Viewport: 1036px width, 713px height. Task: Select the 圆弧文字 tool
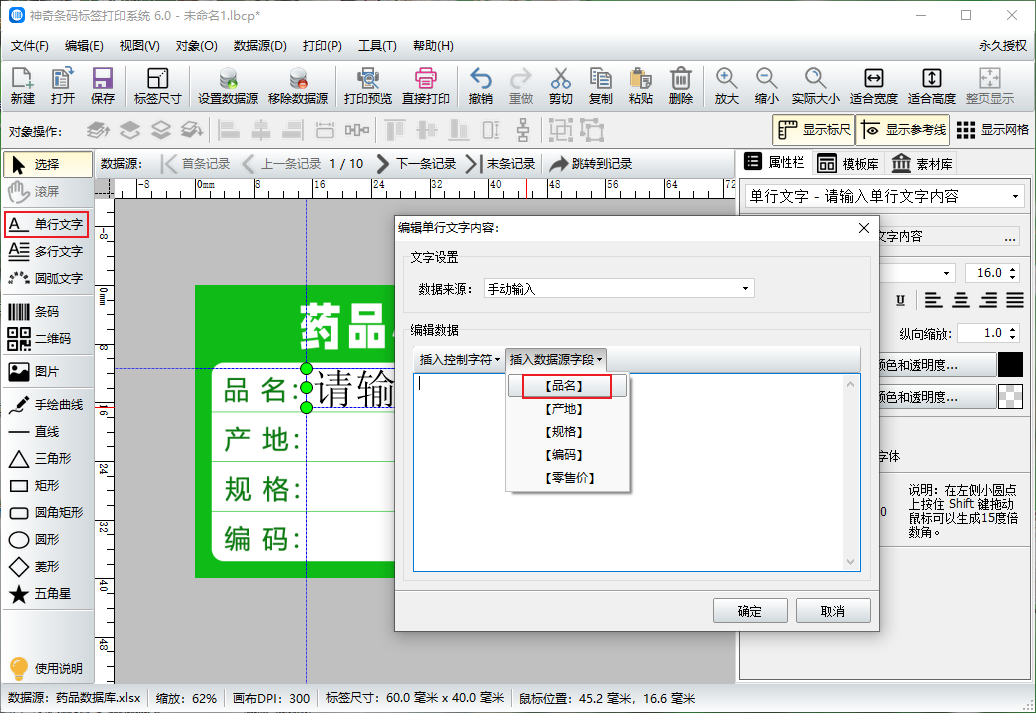pos(46,279)
